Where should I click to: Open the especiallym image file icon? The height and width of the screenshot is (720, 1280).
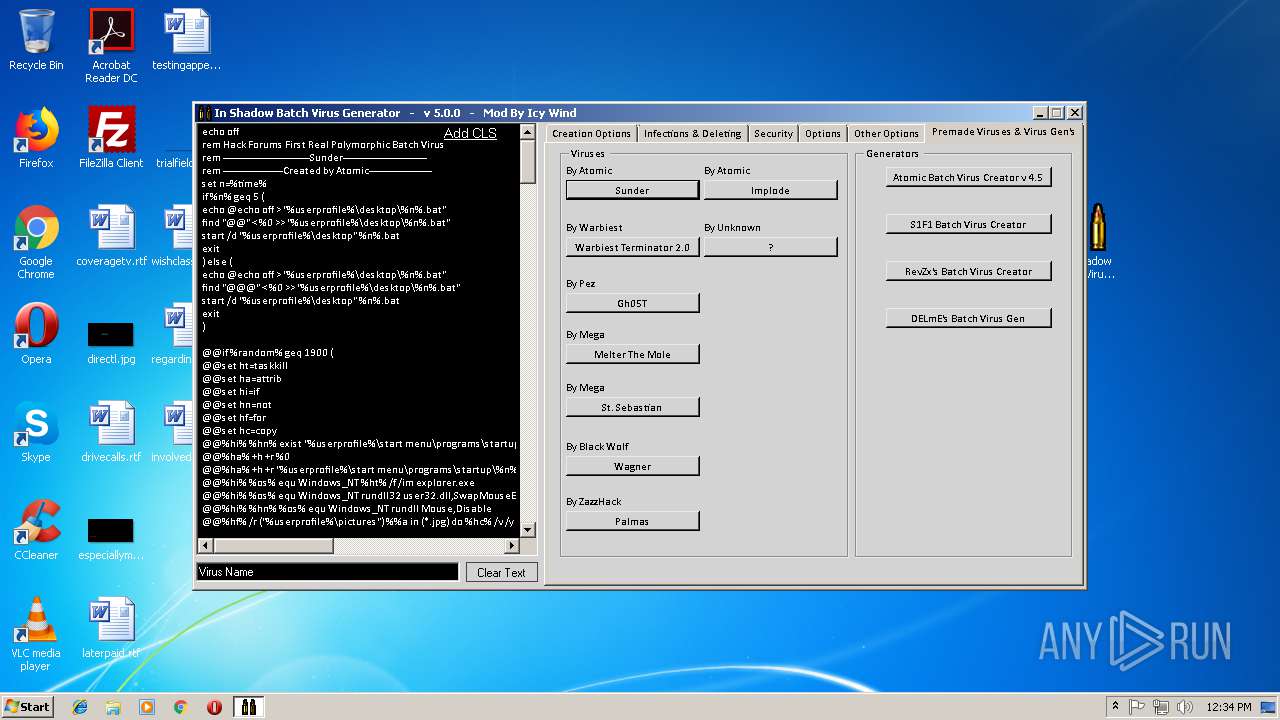click(x=111, y=537)
